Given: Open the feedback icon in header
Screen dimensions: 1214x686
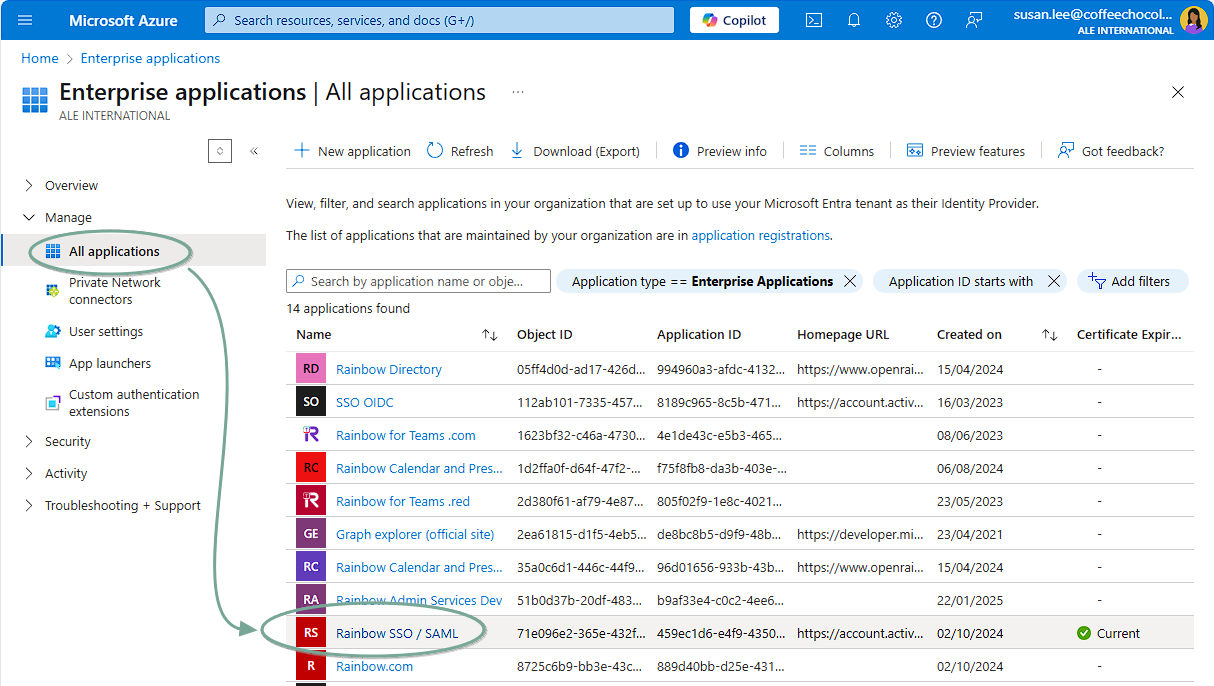Looking at the screenshot, I should tap(974, 20).
